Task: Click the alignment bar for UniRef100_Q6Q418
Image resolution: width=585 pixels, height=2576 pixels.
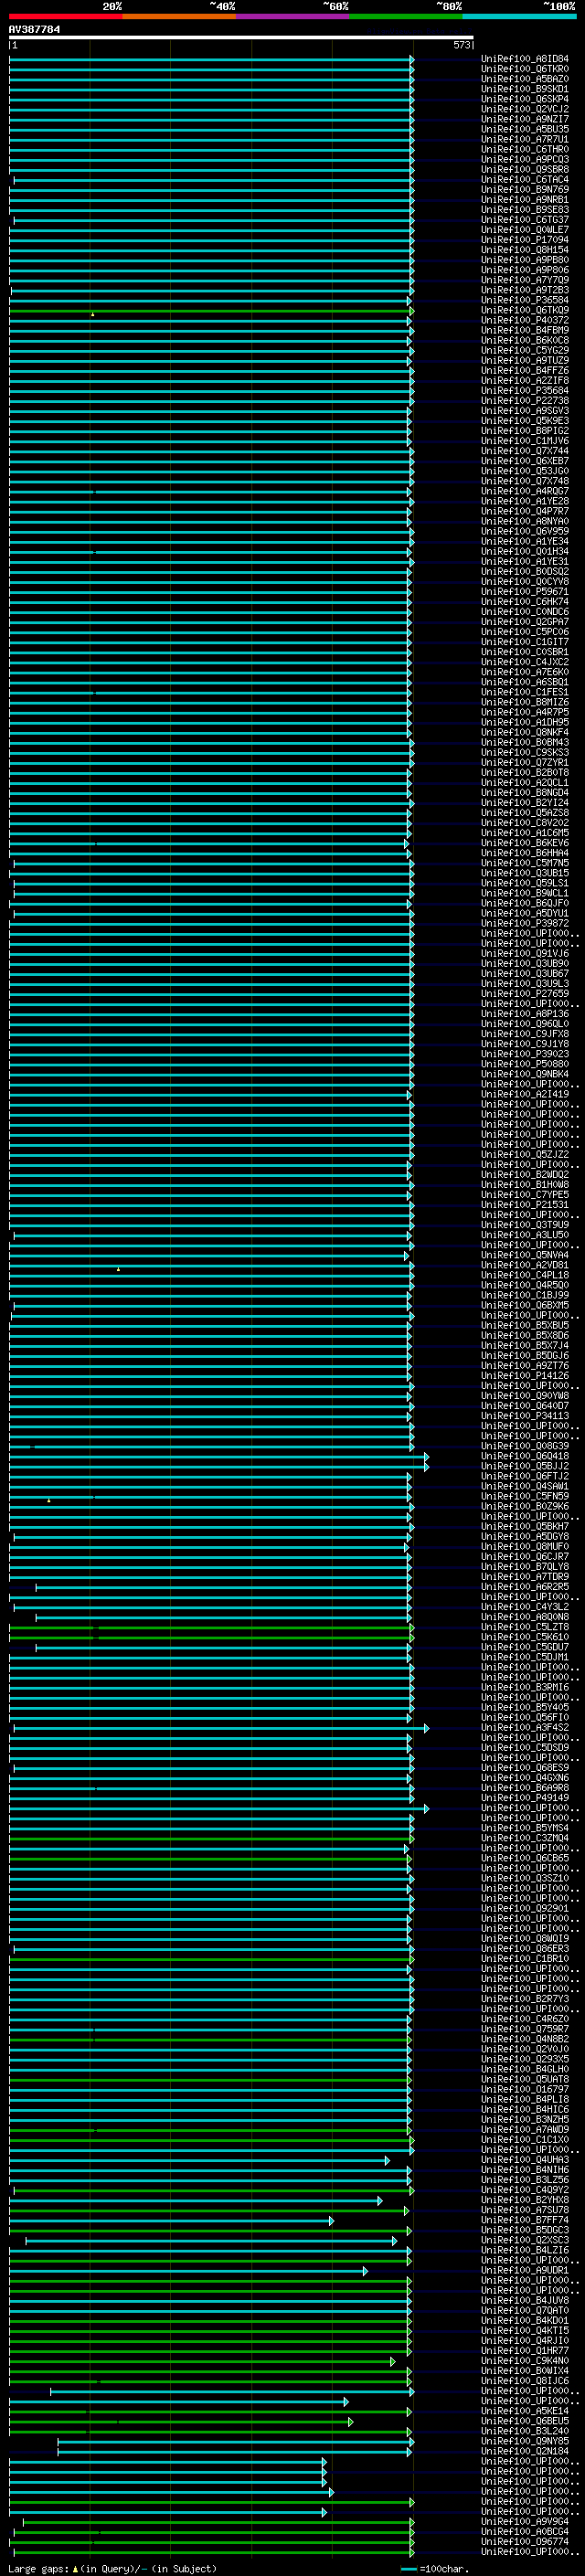Action: coord(219,1457)
